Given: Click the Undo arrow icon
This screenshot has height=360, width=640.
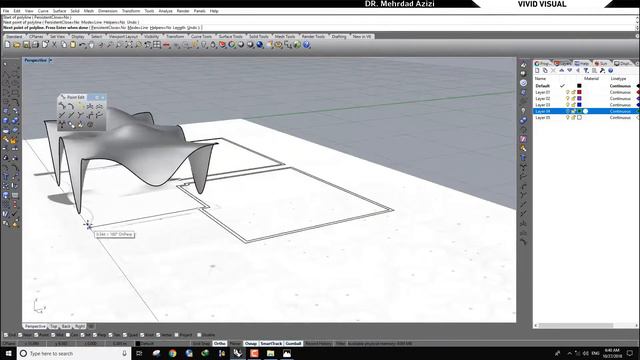Looking at the screenshot, I should pos(82,44).
